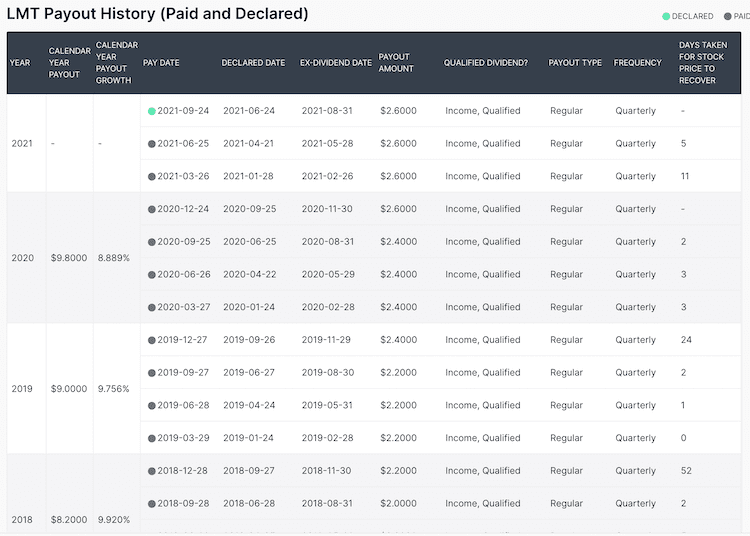Click the paid dot beside 2019-06-28

click(152, 406)
